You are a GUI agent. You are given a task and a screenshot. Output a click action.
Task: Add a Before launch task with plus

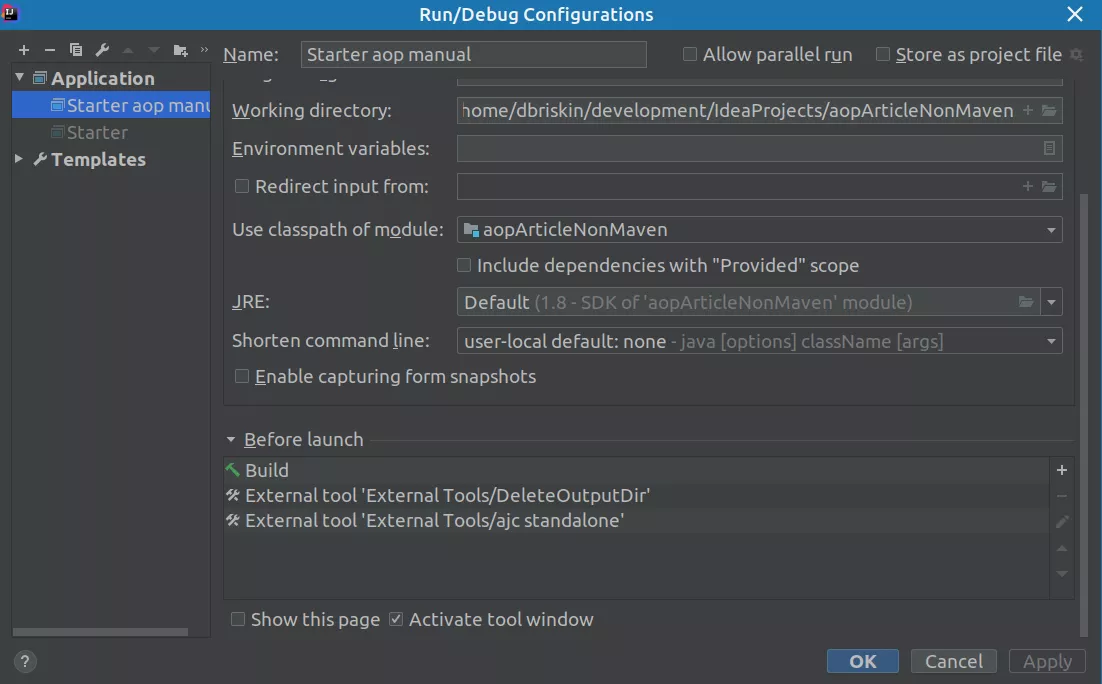click(x=1062, y=470)
